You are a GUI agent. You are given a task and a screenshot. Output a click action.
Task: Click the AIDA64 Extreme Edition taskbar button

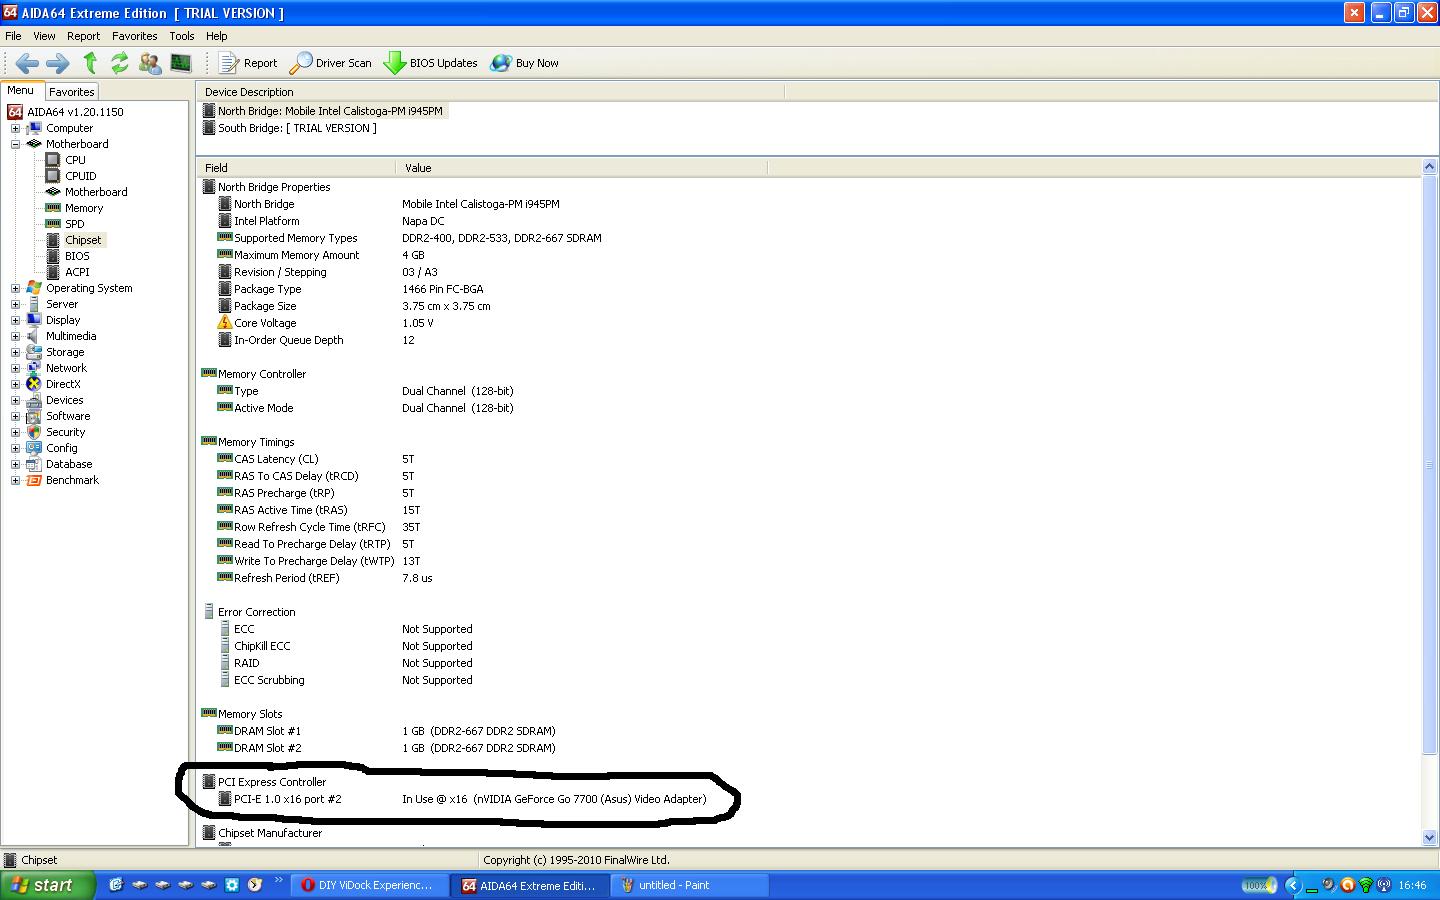pos(528,885)
